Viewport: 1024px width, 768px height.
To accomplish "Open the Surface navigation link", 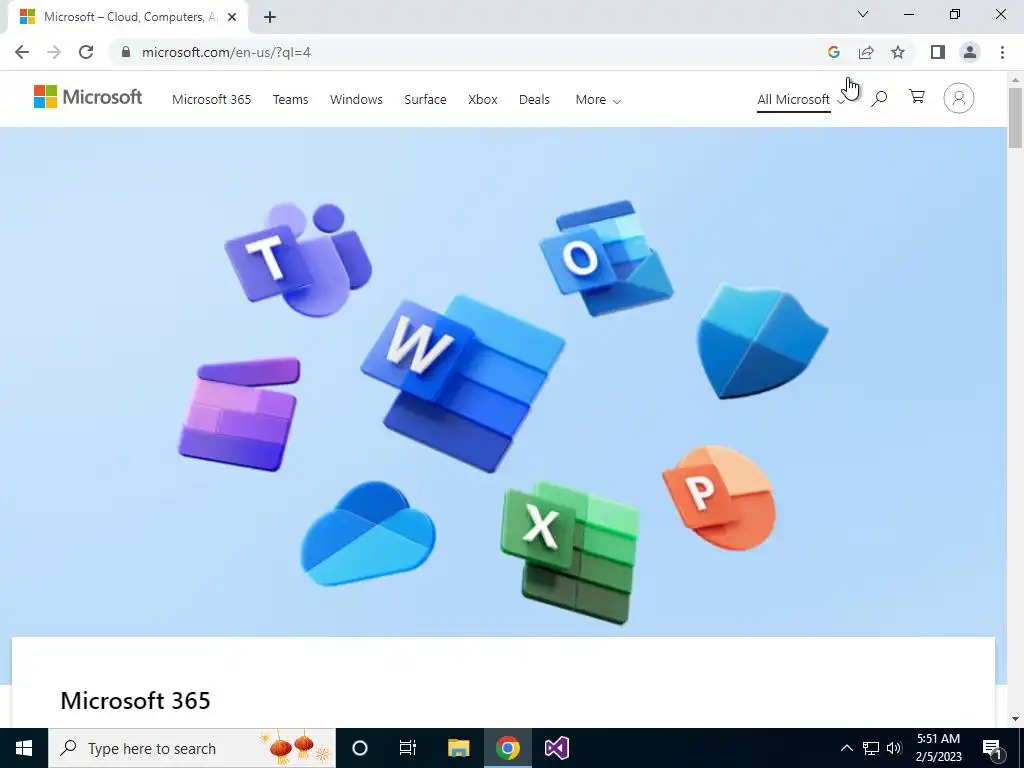I will coord(425,100).
